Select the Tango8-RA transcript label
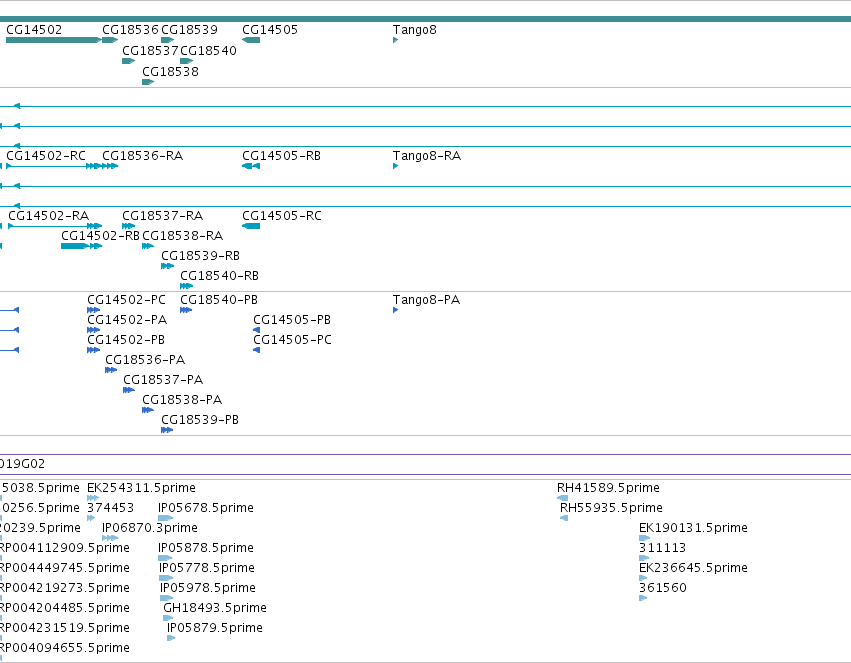 point(427,156)
